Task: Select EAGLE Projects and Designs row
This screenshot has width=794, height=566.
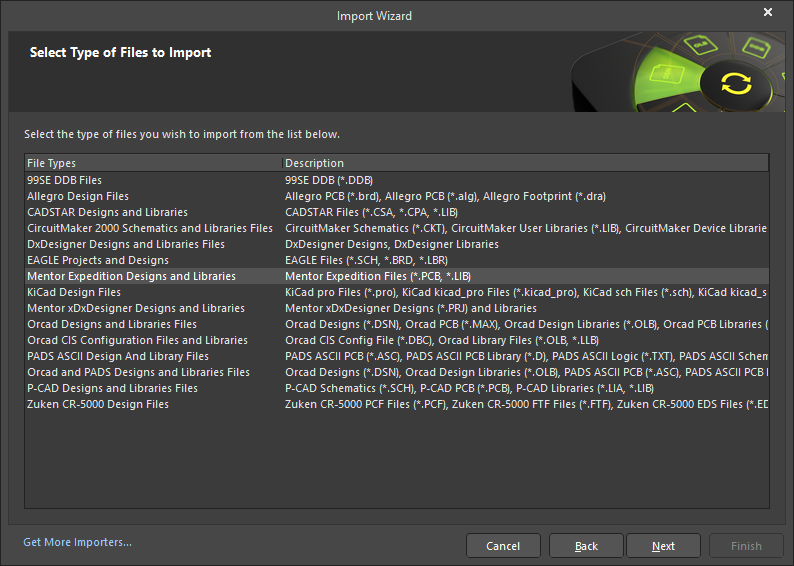Action: 97,260
